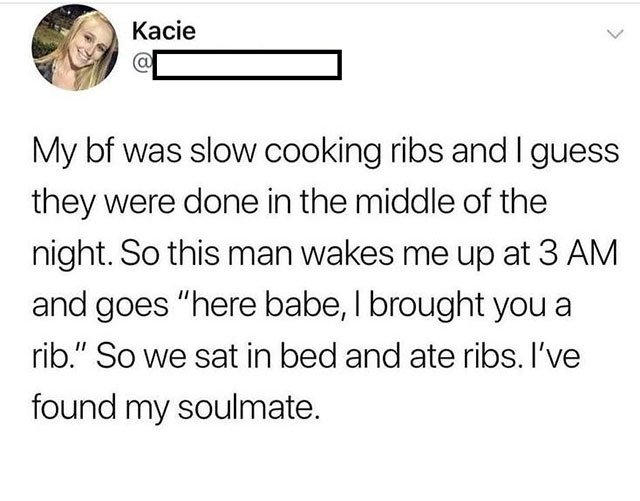Click the @ symbol before the handle
640x501 pixels.
click(145, 69)
